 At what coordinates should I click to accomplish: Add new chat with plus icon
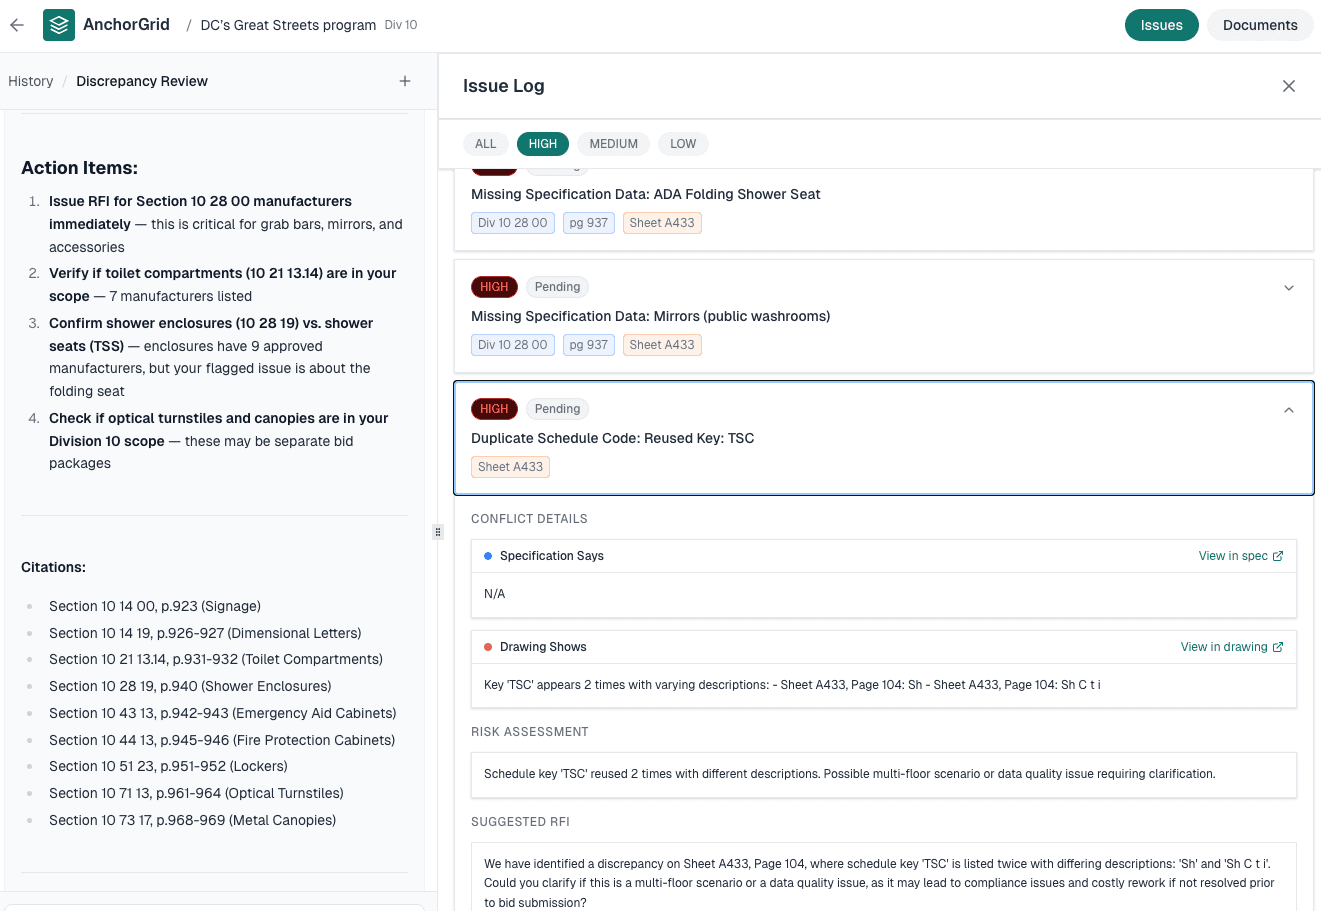click(405, 81)
